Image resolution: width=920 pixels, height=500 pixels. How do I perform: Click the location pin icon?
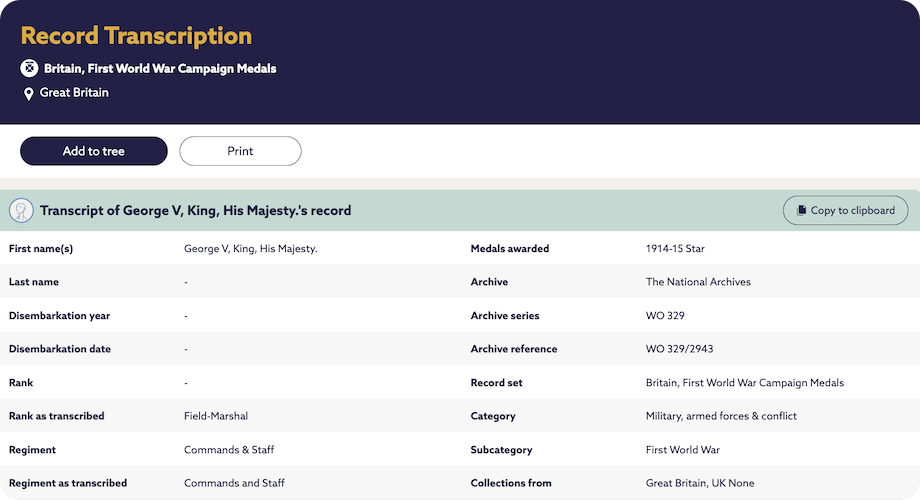click(29, 94)
